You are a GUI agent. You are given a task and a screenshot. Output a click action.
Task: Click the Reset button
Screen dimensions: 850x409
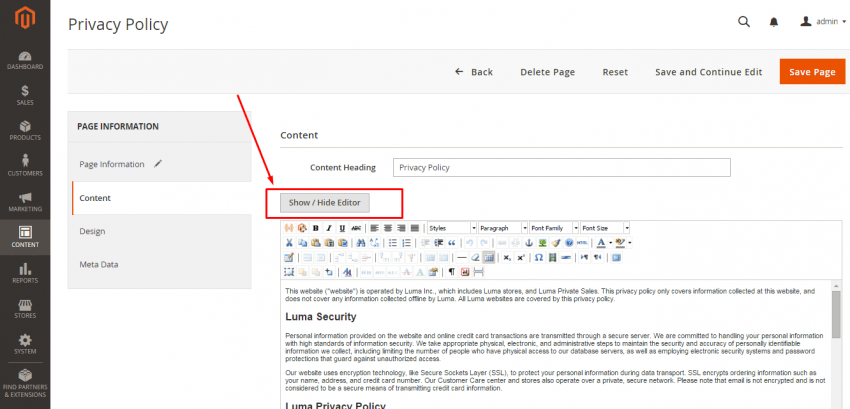[615, 72]
